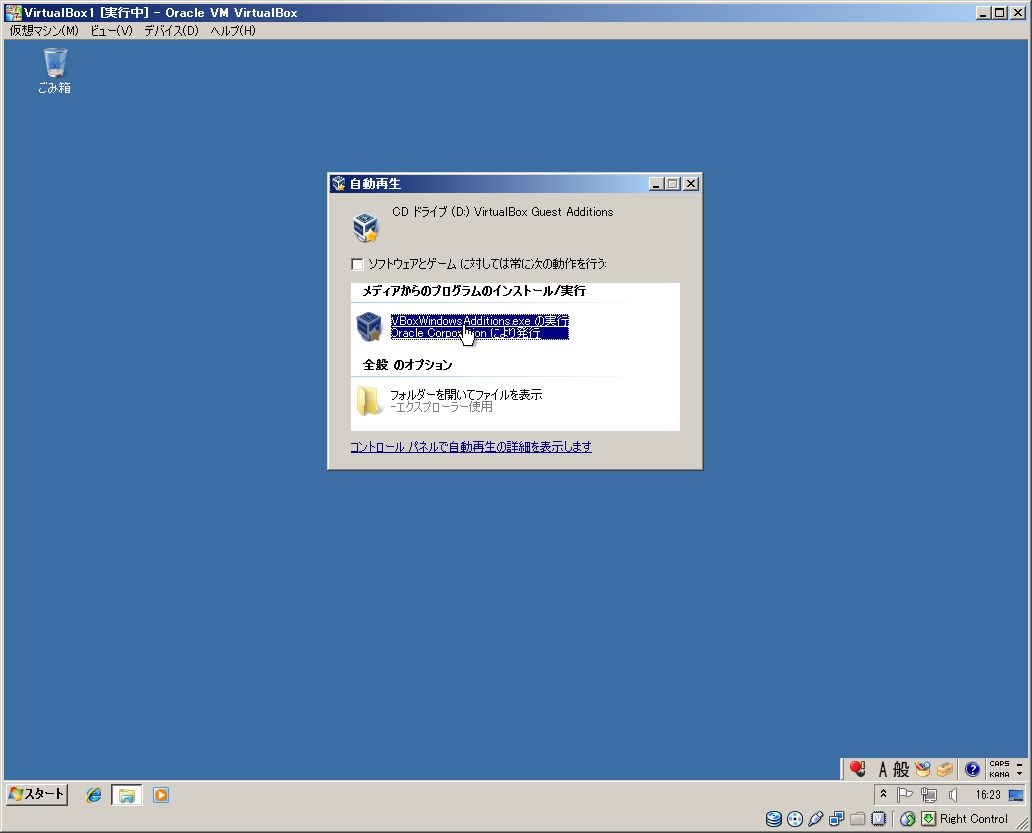The height and width of the screenshot is (833, 1032).
Task: Click the VirtualBox Guest Additions CD drive icon
Action: pos(366,227)
